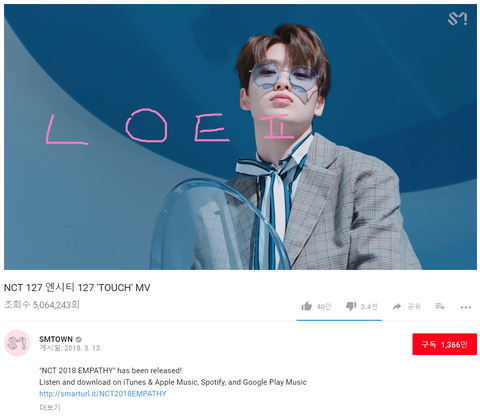
Task: Click the SMTOWN channel avatar
Action: (x=17, y=343)
